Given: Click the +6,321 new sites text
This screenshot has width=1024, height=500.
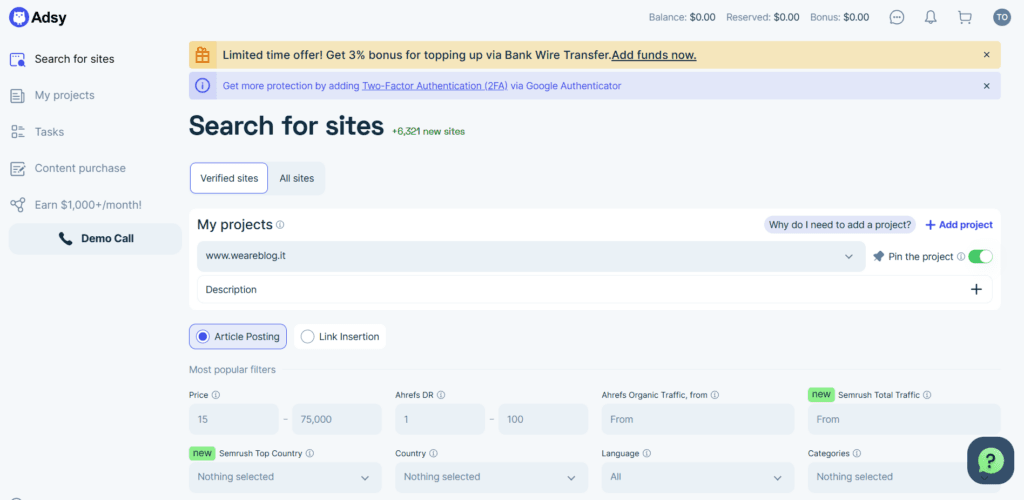Looking at the screenshot, I should (x=428, y=132).
